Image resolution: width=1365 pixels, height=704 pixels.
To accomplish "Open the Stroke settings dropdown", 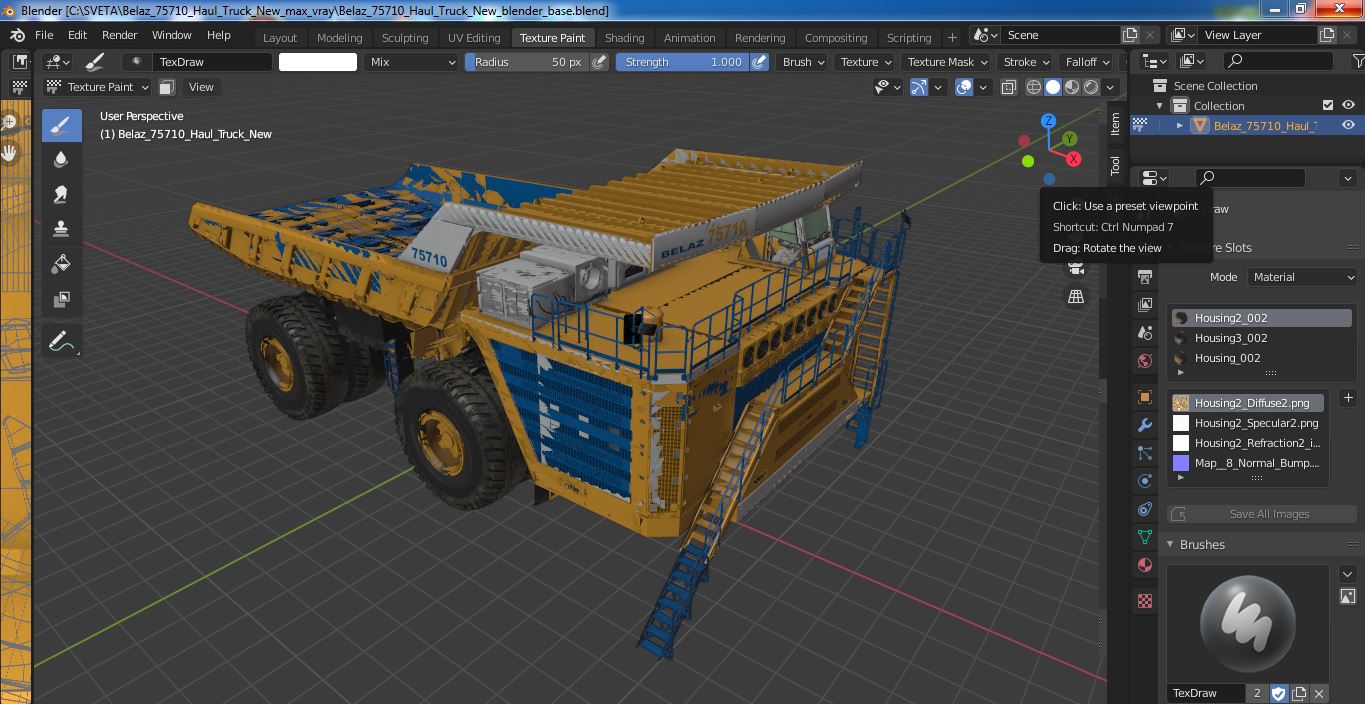I will 1026,62.
